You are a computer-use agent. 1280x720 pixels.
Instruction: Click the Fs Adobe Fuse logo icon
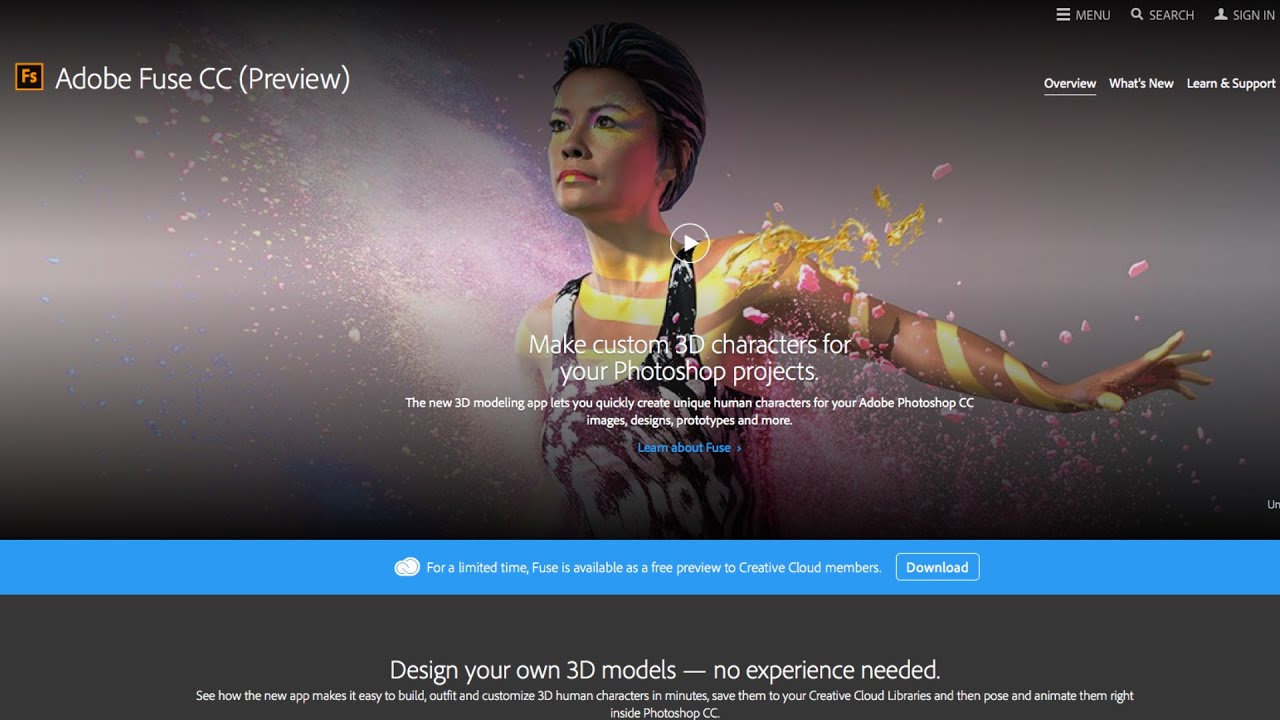point(29,77)
